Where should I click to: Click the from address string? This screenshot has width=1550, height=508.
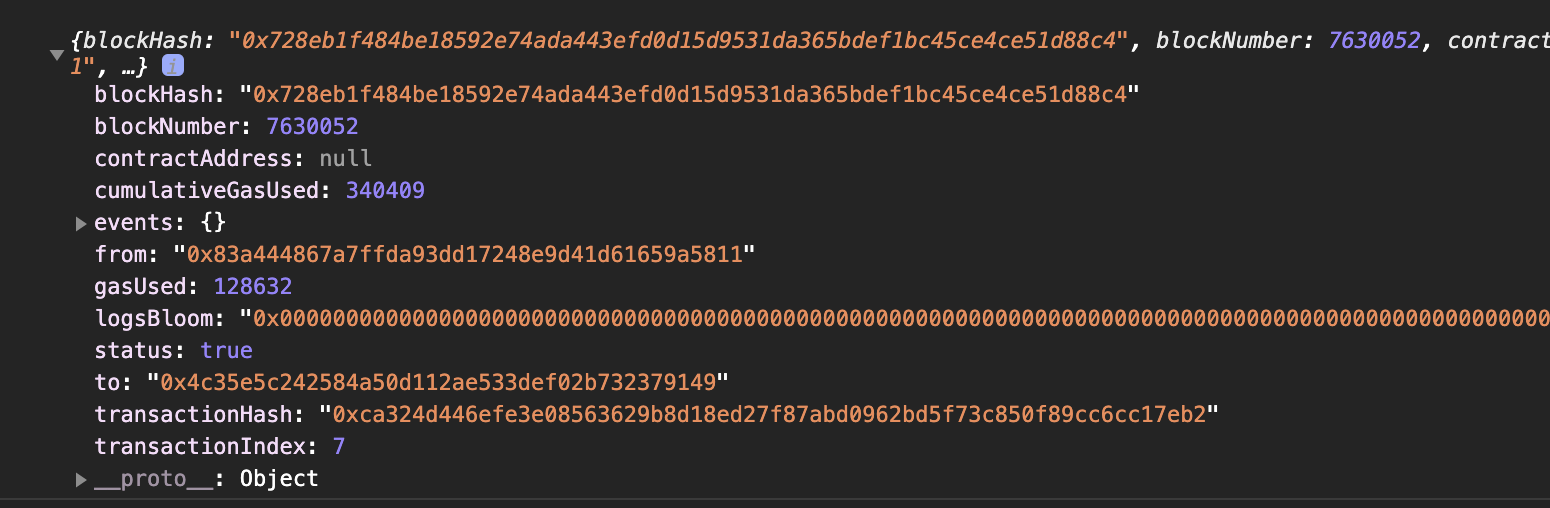pyautogui.click(x=463, y=255)
